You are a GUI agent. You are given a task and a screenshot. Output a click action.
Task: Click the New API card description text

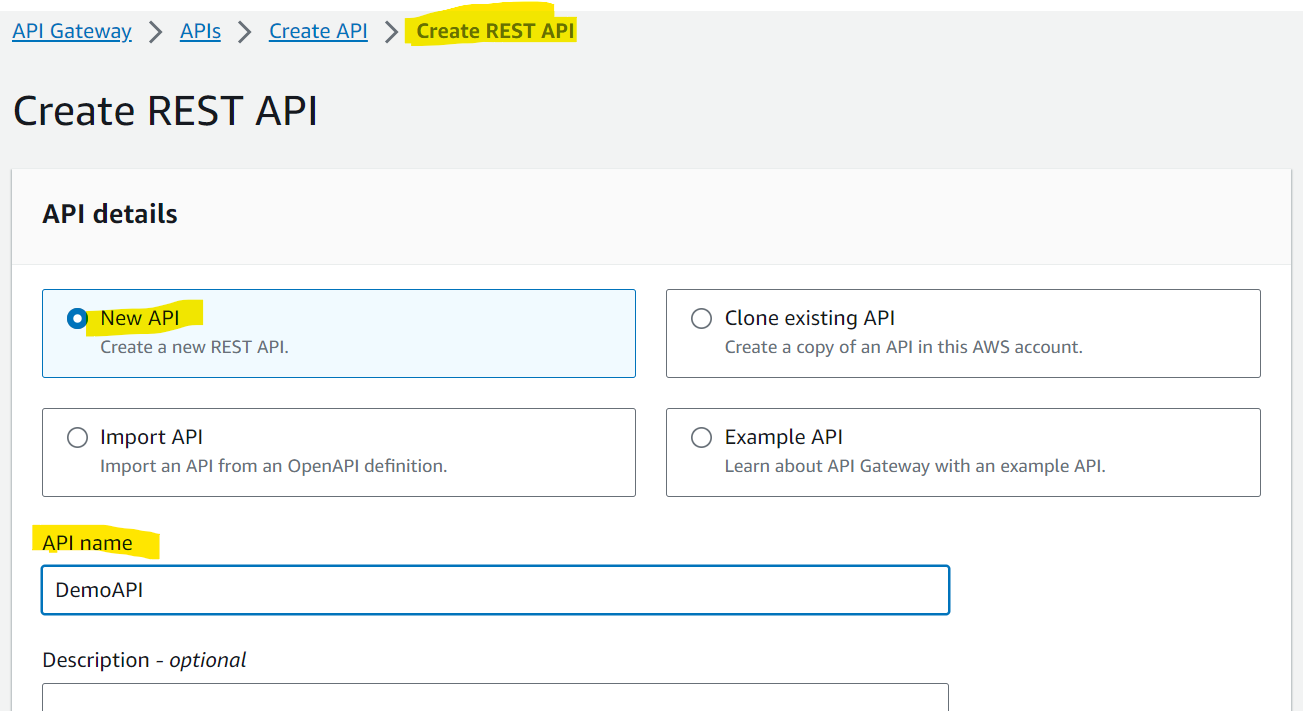click(x=194, y=347)
